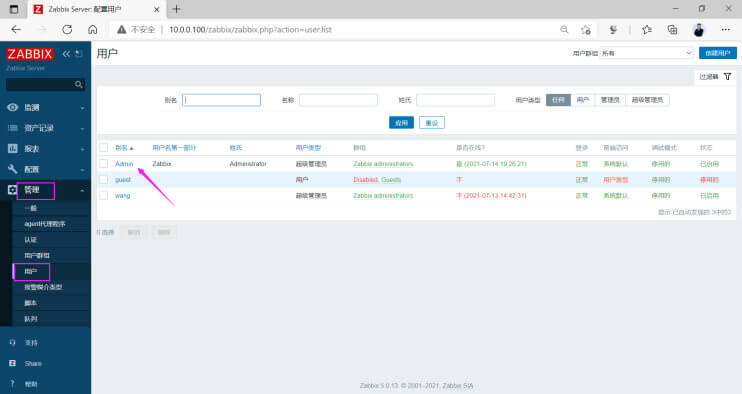Select the super admin user type filter
The width and height of the screenshot is (742, 394).
pos(647,100)
